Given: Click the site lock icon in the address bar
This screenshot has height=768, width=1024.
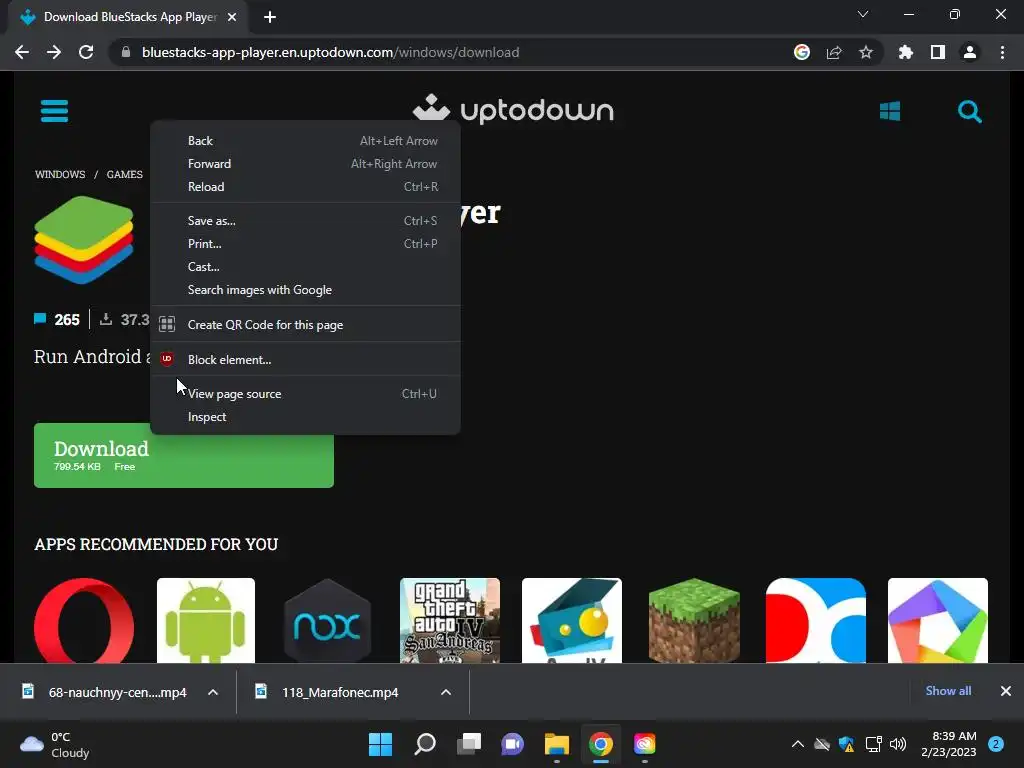Looking at the screenshot, I should 126,52.
